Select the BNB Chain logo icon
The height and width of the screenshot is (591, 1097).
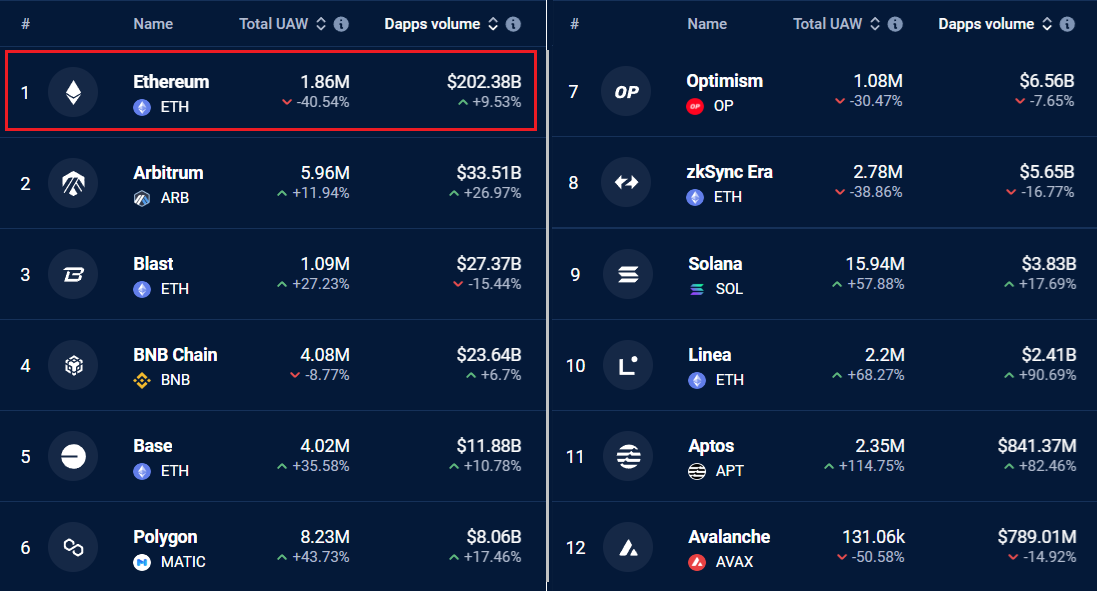pyautogui.click(x=73, y=365)
